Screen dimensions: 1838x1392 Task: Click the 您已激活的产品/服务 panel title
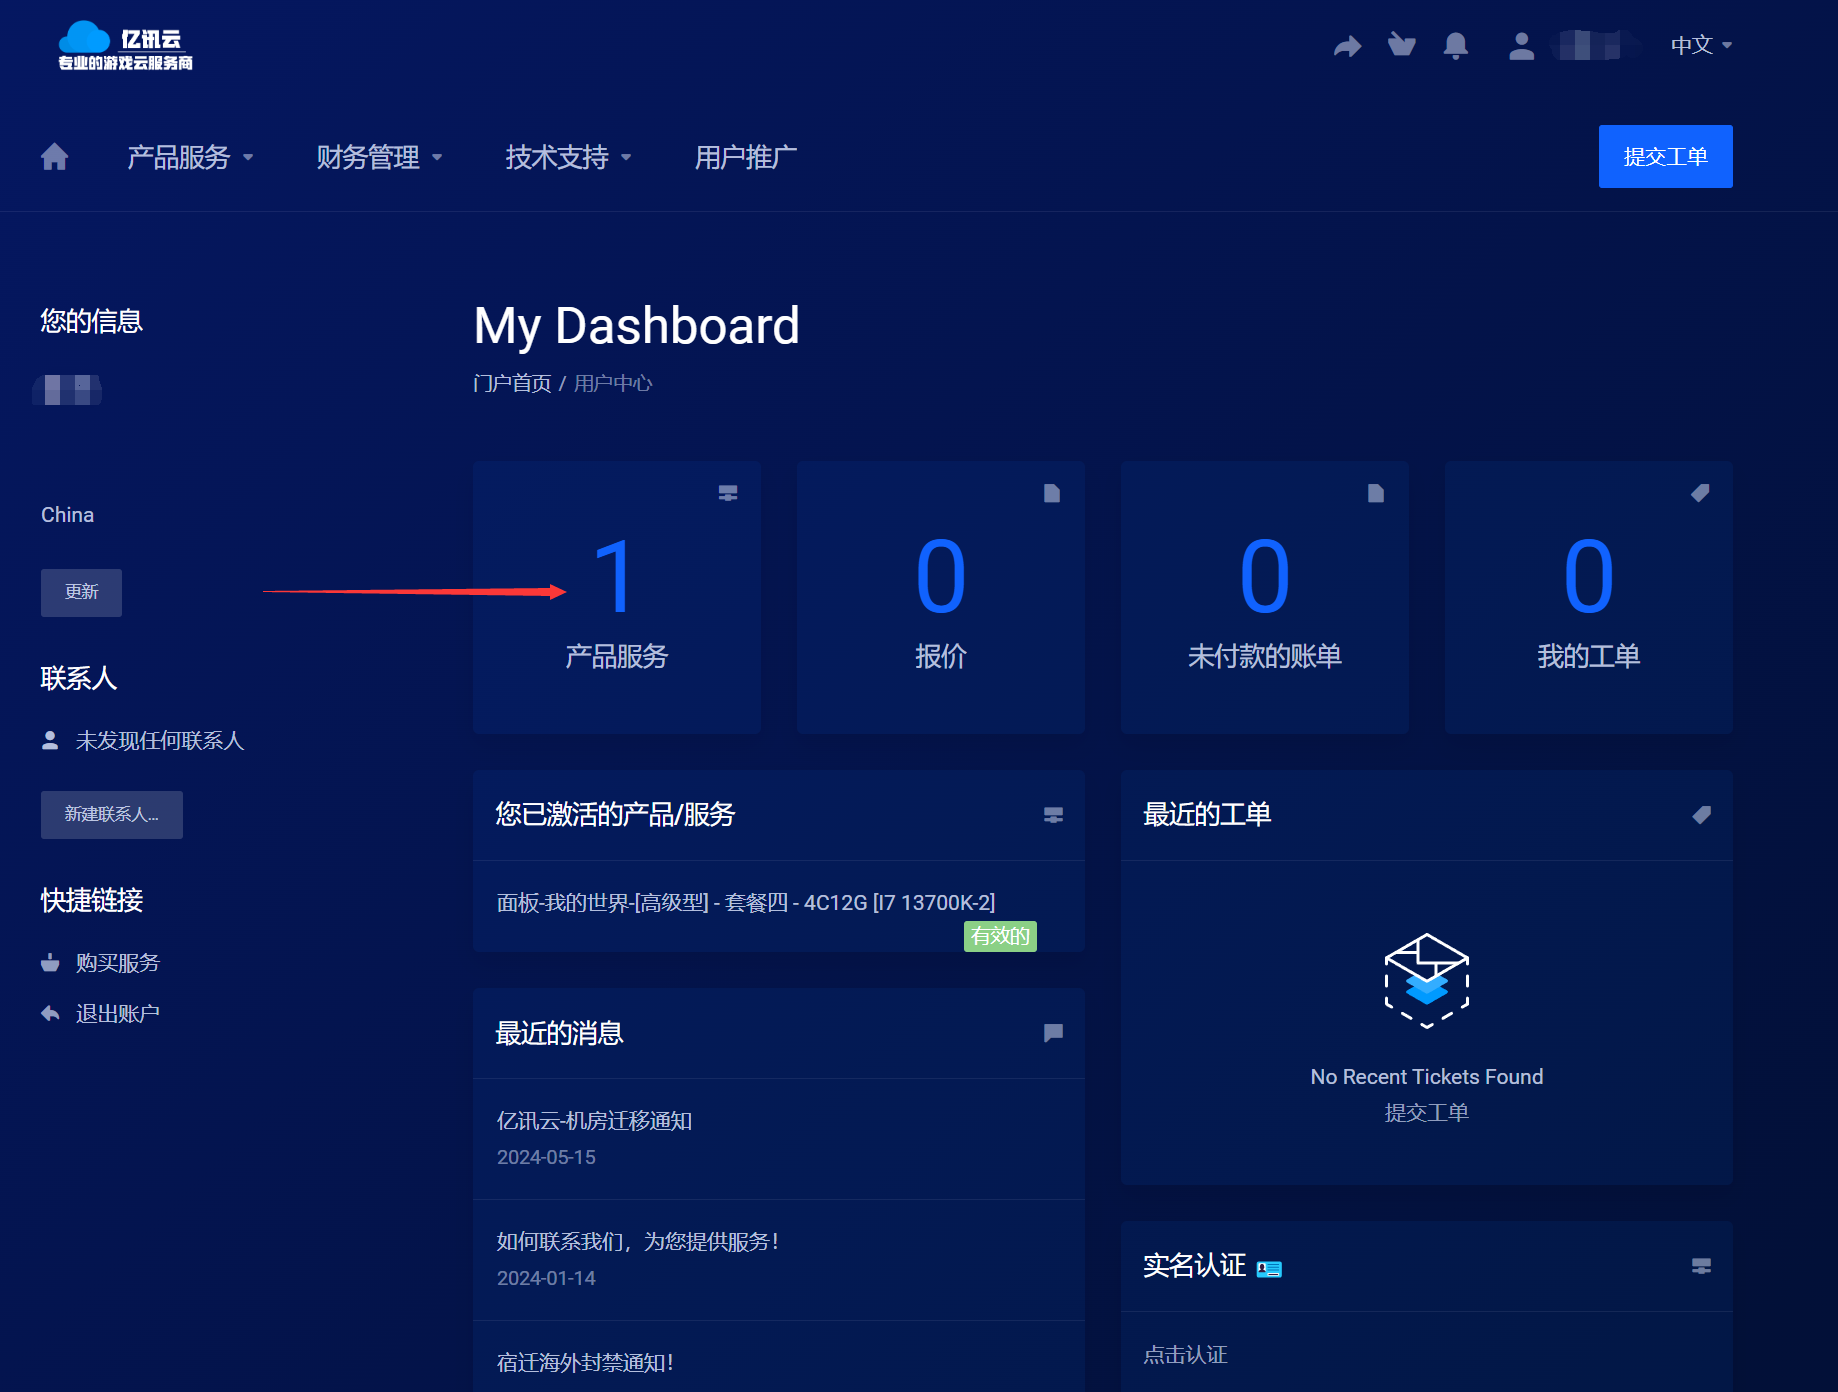615,814
